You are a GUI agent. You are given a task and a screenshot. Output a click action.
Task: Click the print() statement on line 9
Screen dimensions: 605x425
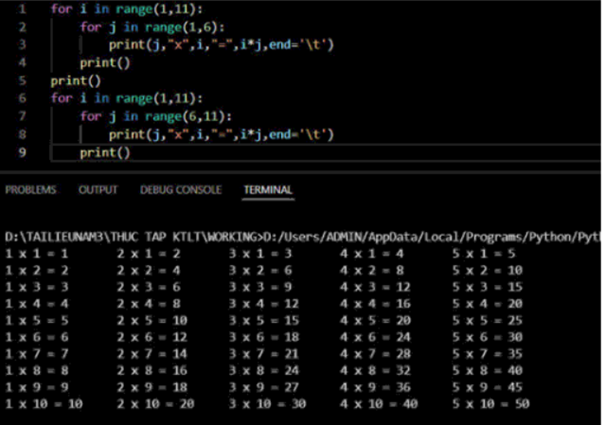tap(105, 152)
